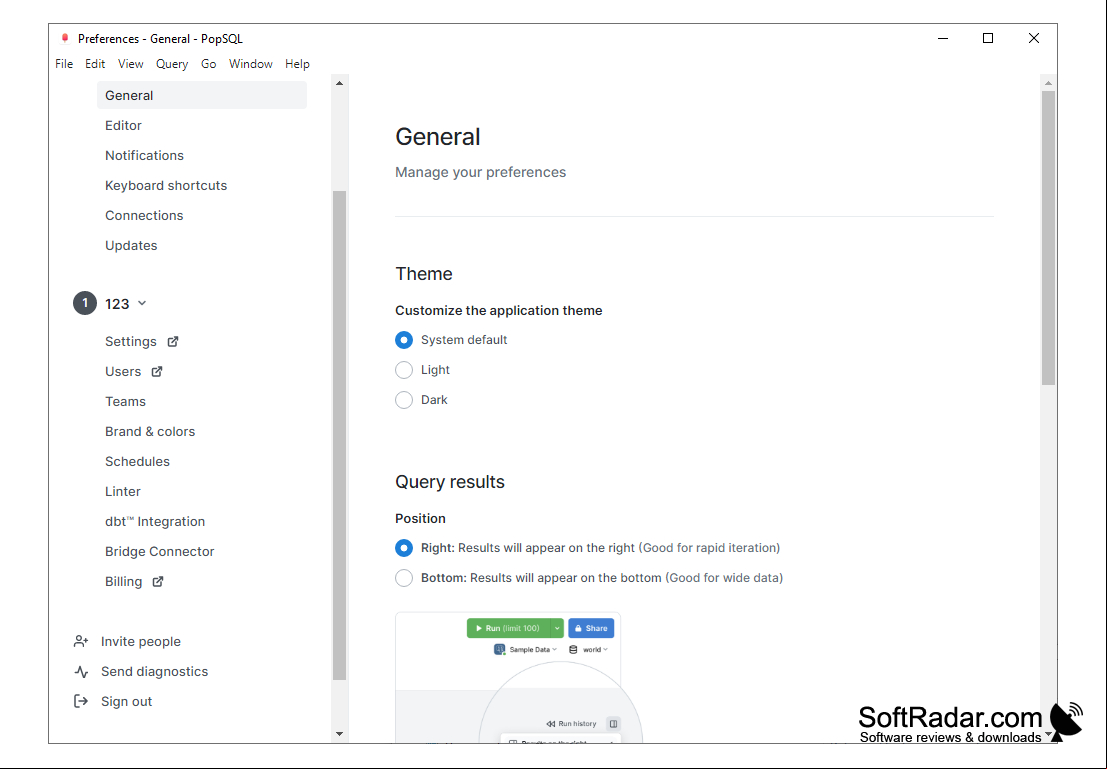Select the System default theme option

pyautogui.click(x=404, y=340)
